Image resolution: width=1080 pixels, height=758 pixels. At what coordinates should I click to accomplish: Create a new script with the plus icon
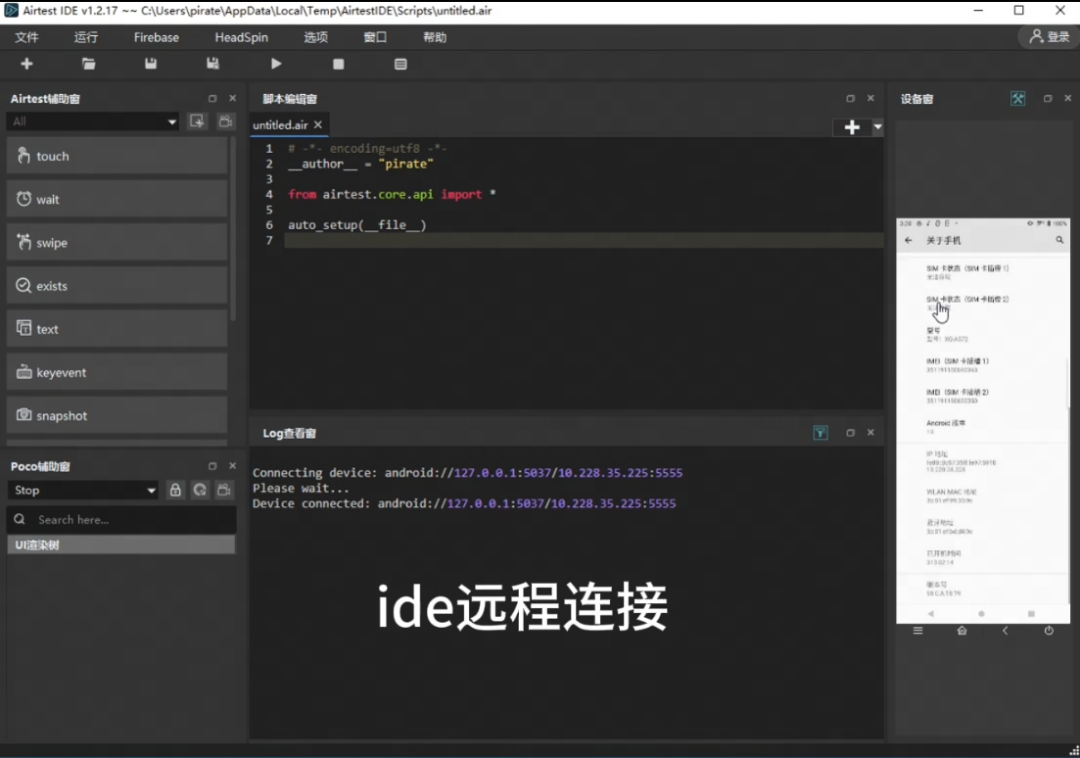(27, 64)
